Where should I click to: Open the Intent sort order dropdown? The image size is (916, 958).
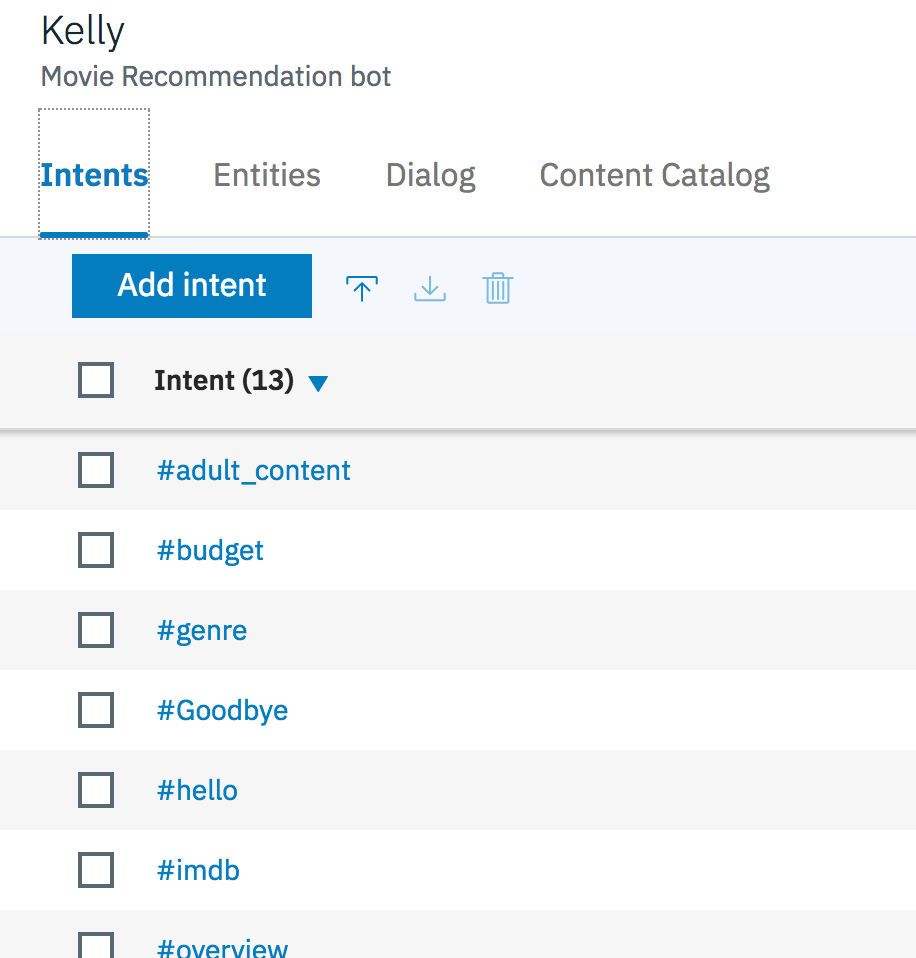click(x=318, y=381)
